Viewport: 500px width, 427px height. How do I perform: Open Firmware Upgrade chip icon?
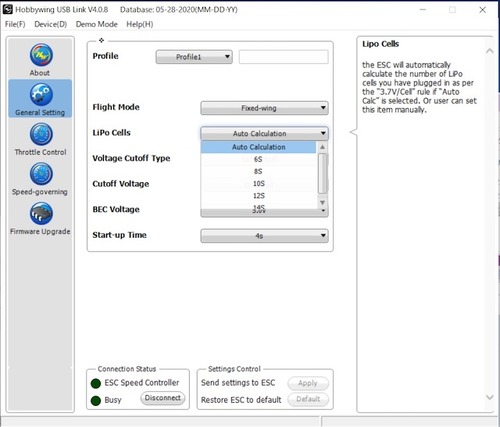[41, 213]
